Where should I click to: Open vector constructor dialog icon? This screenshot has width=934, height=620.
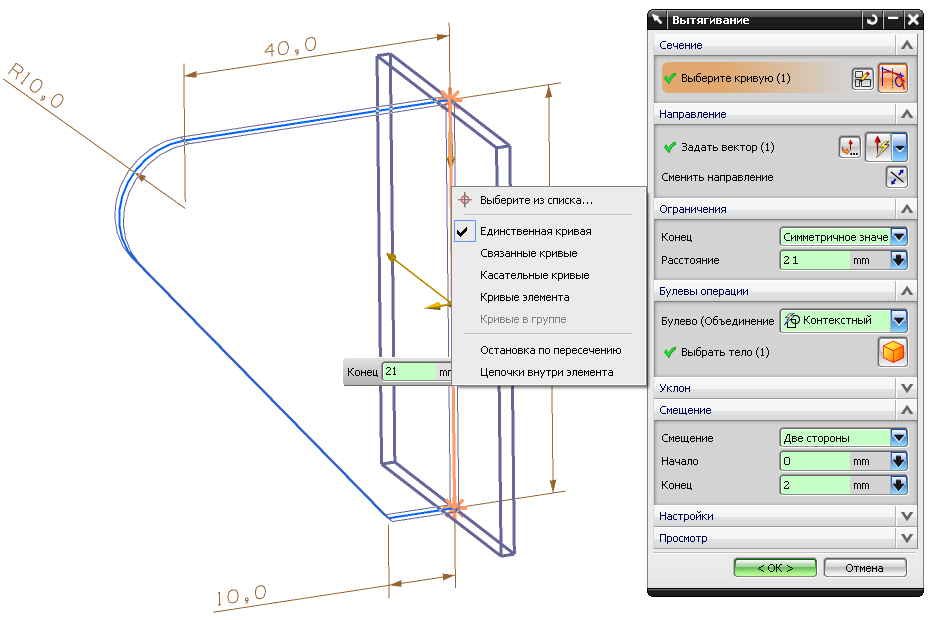pyautogui.click(x=849, y=147)
